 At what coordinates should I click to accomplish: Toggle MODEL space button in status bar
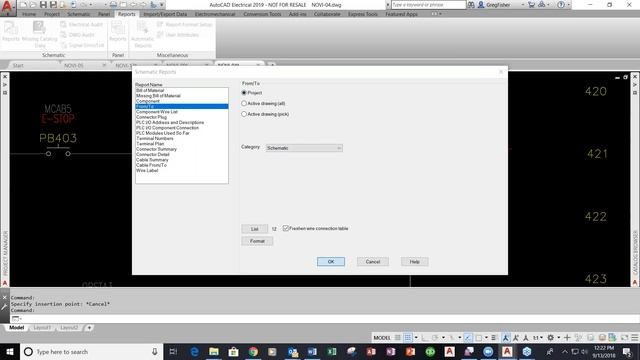[382, 338]
